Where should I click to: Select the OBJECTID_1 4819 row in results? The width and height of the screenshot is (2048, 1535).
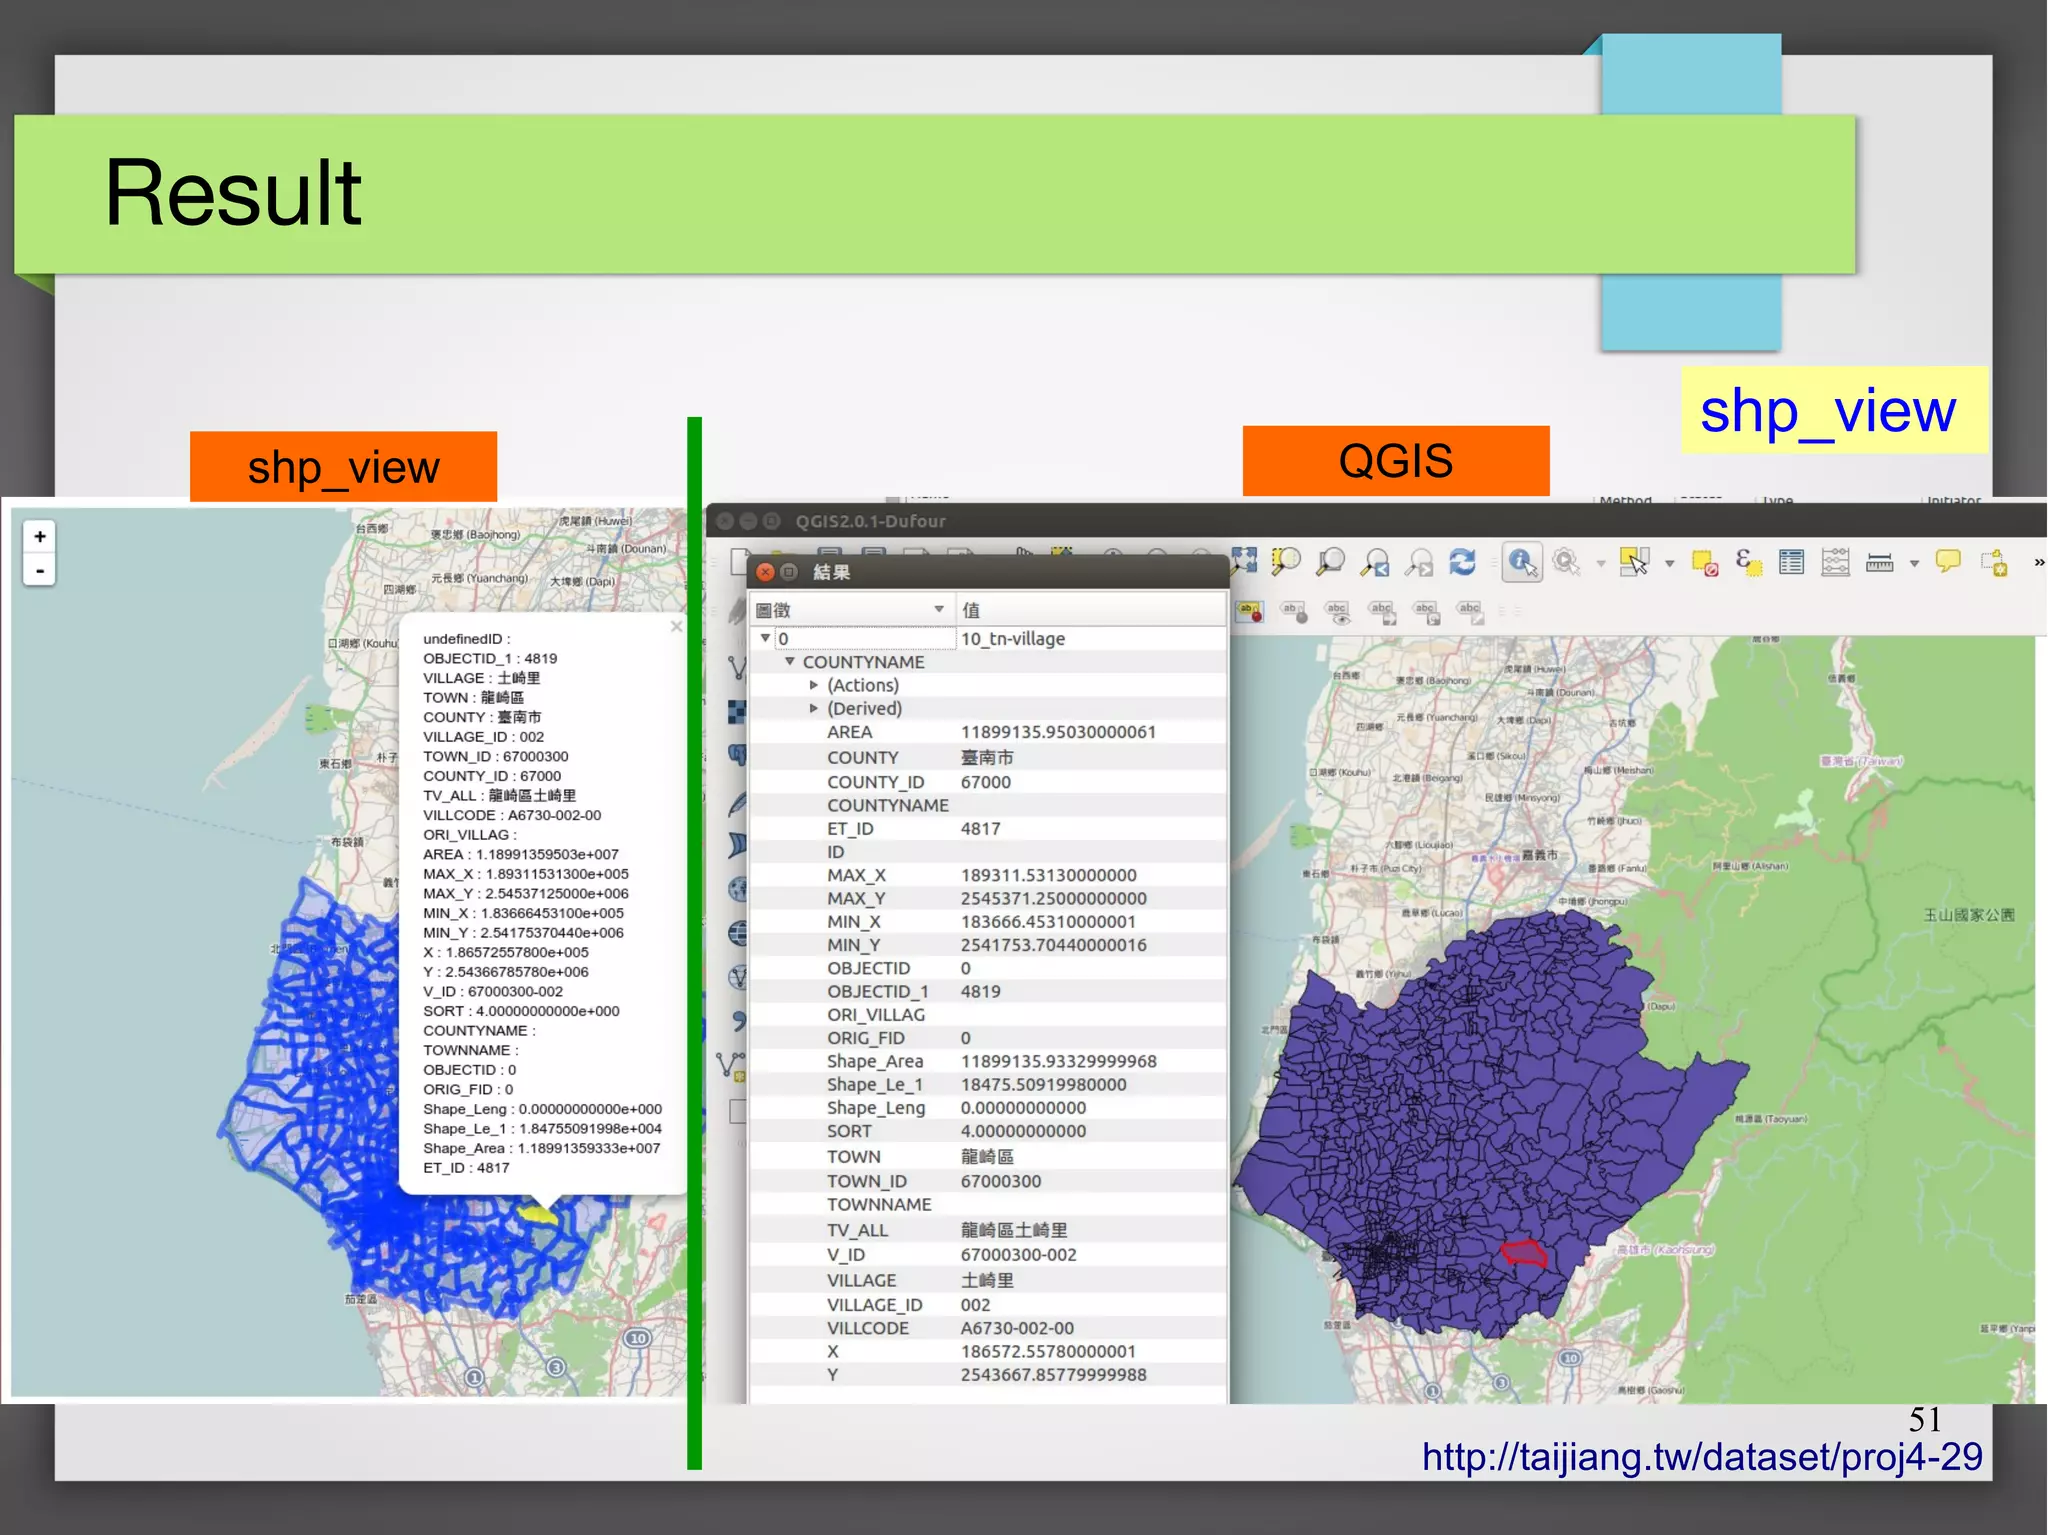[988, 991]
